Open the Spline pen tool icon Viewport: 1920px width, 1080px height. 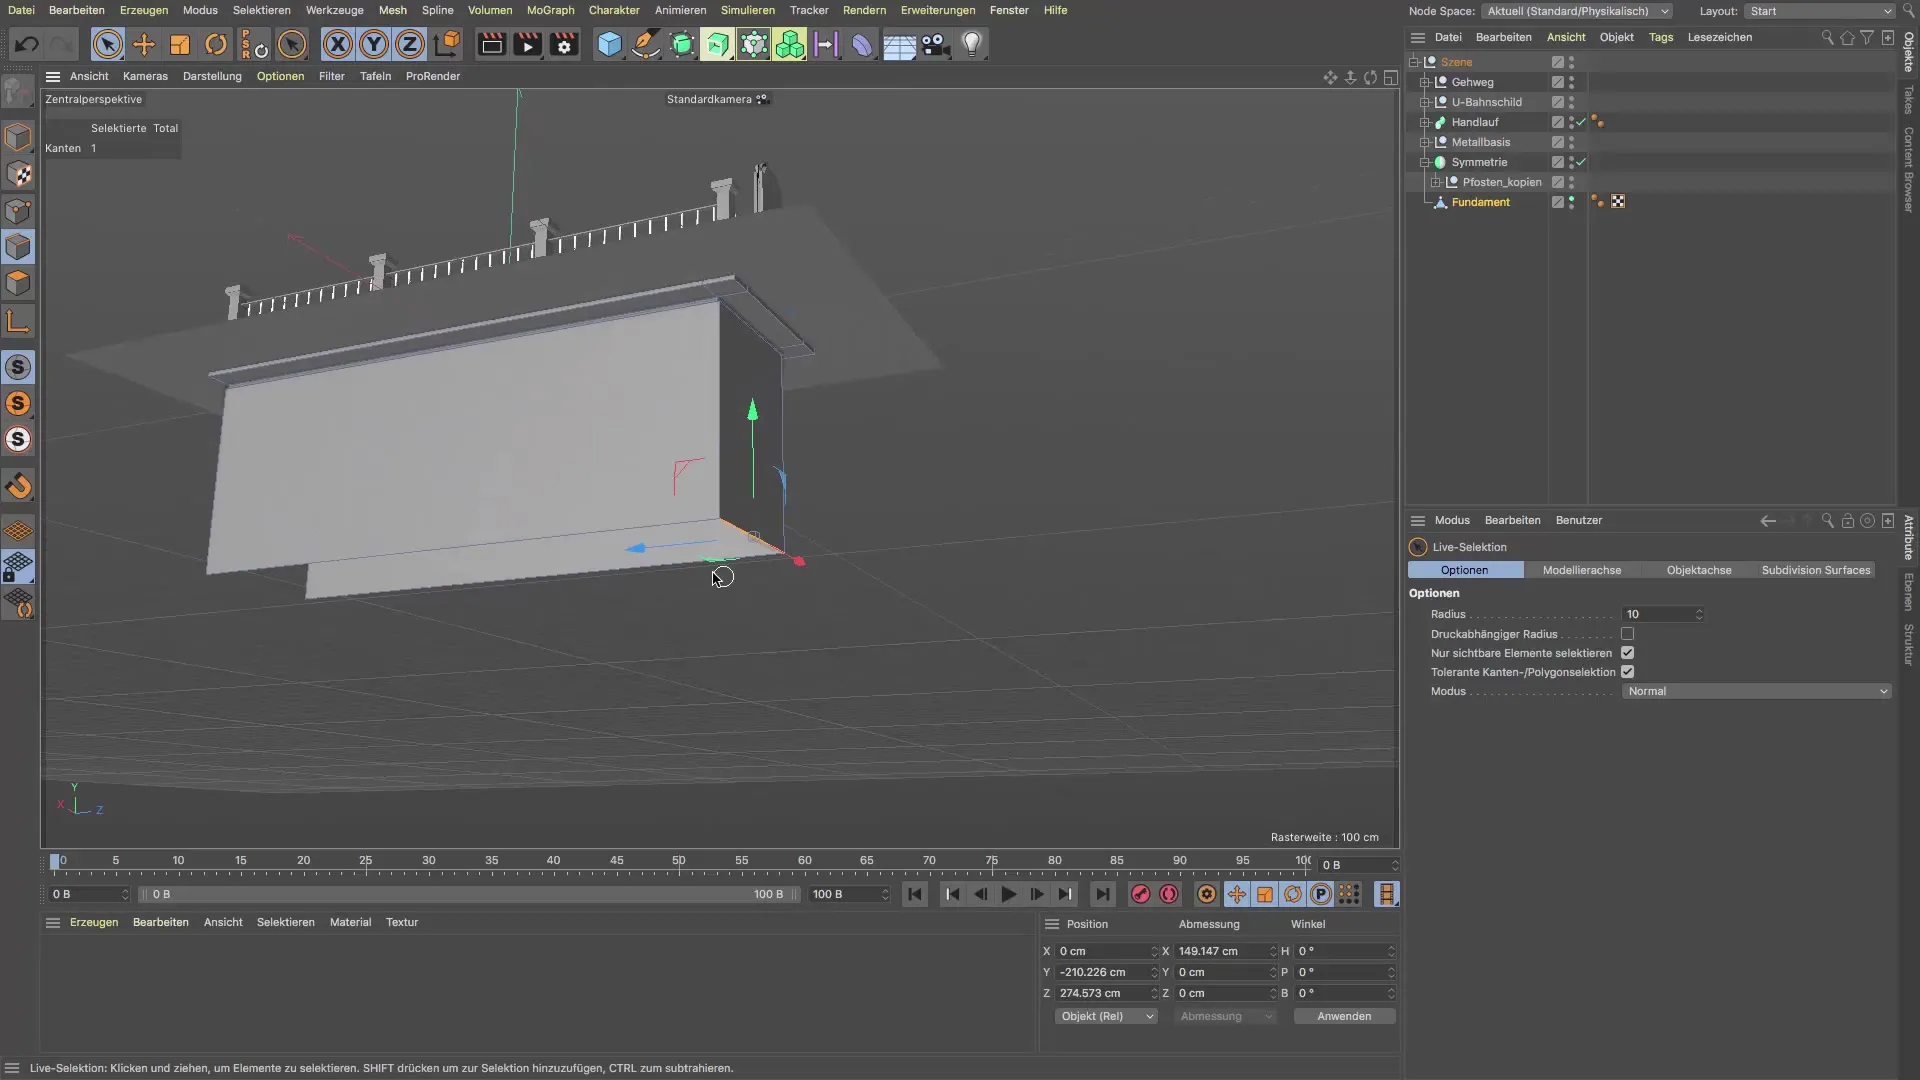point(646,44)
